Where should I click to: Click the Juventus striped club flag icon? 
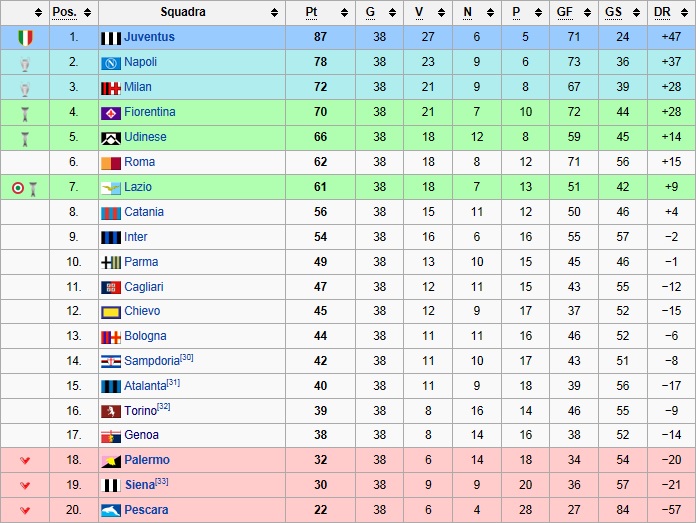(111, 38)
